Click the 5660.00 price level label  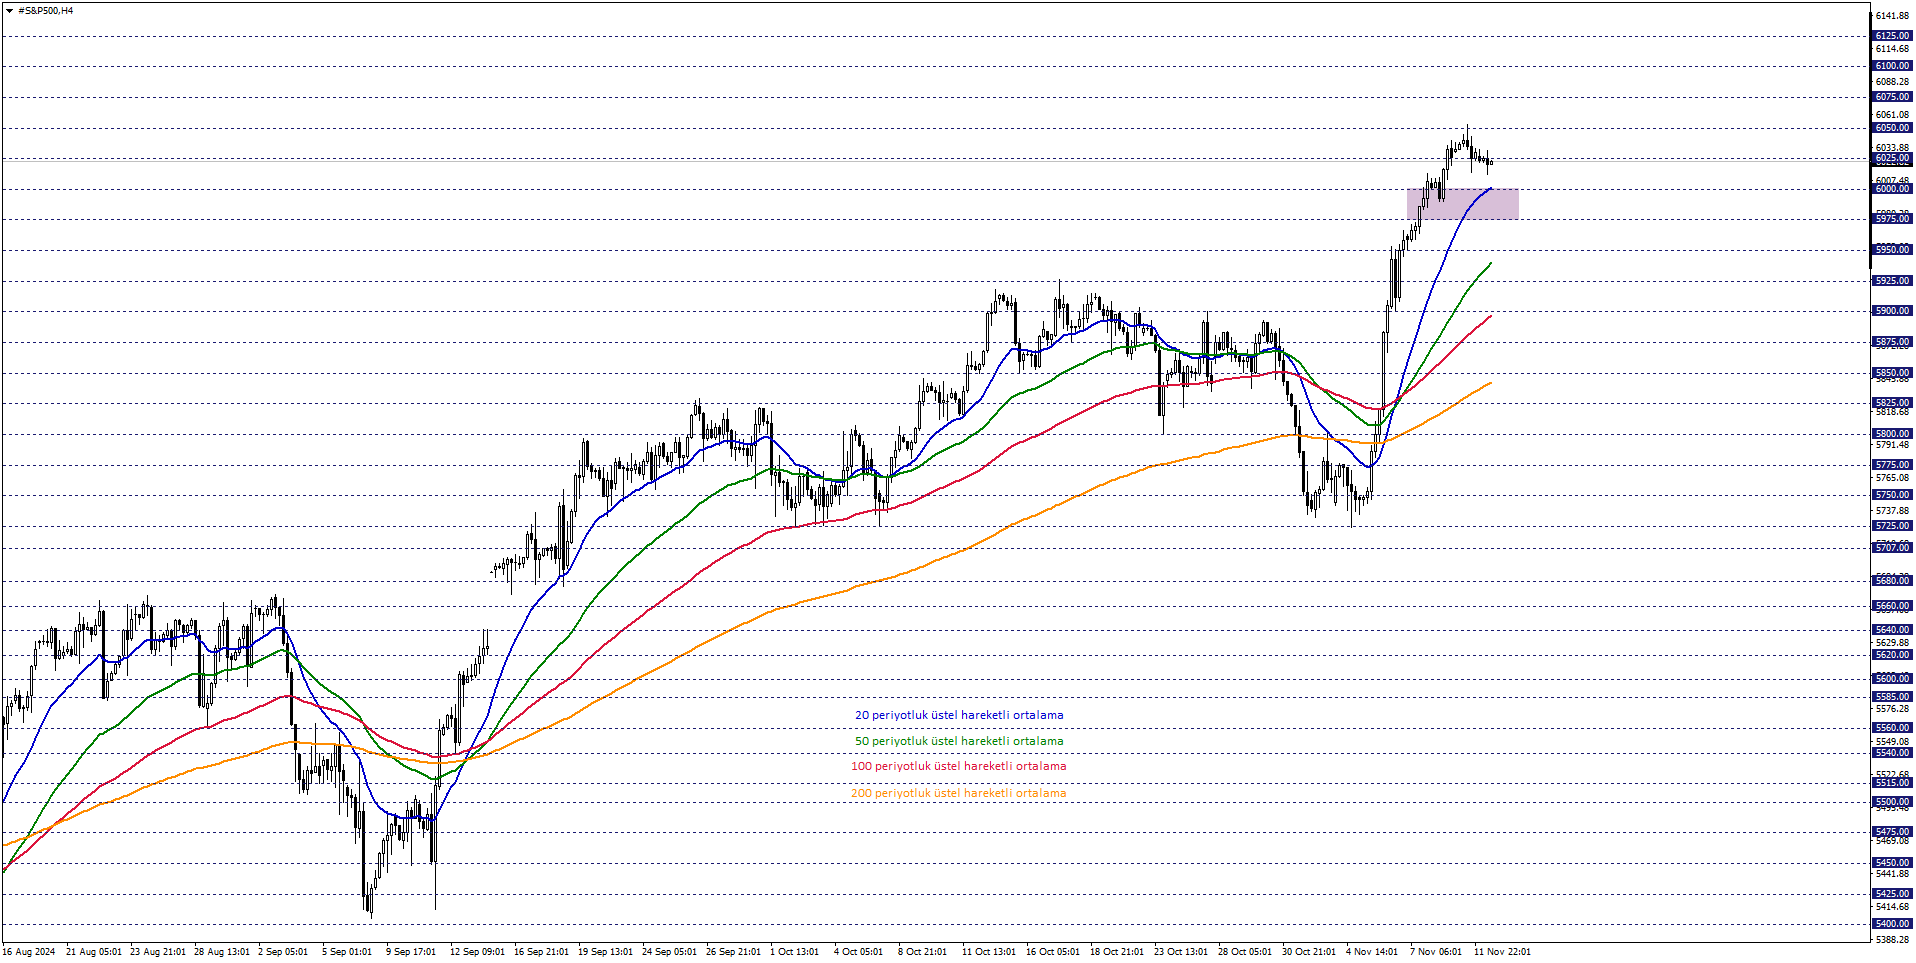(1892, 606)
